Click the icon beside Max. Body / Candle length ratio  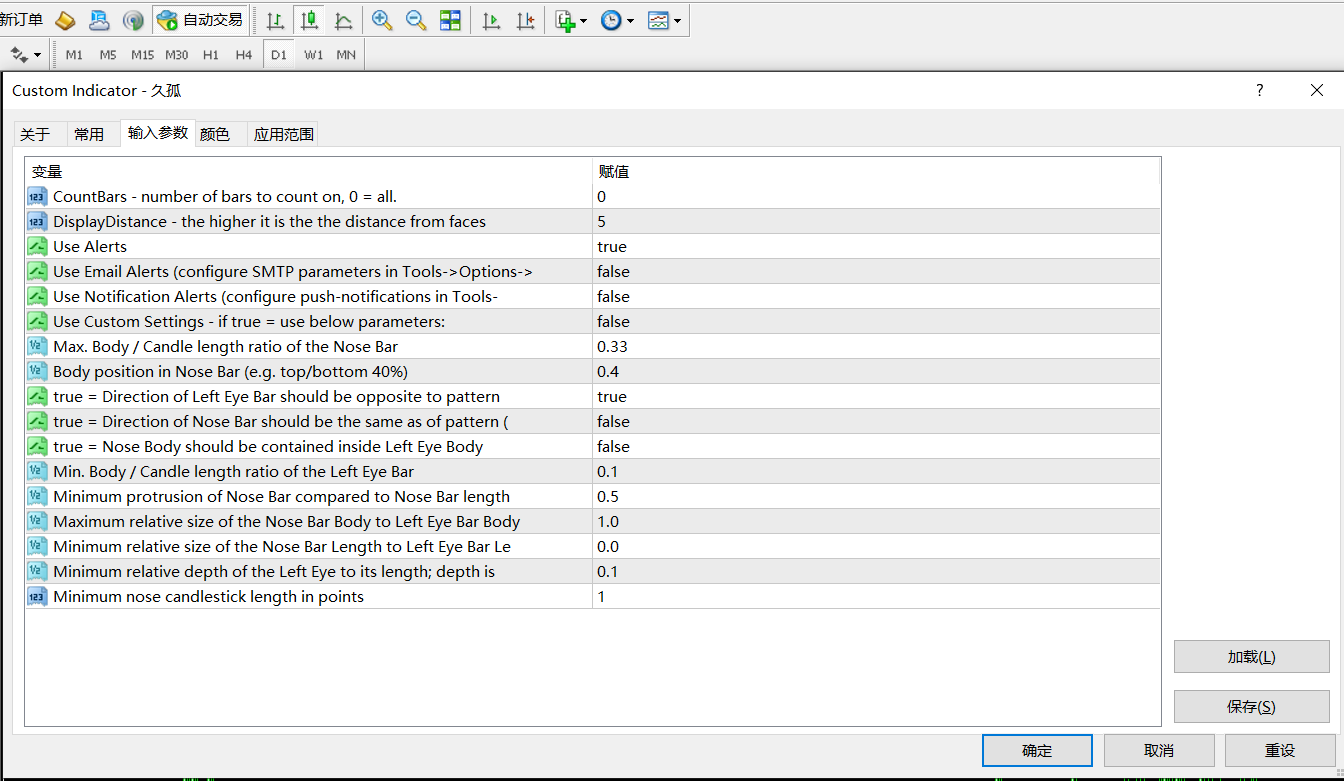click(x=37, y=346)
